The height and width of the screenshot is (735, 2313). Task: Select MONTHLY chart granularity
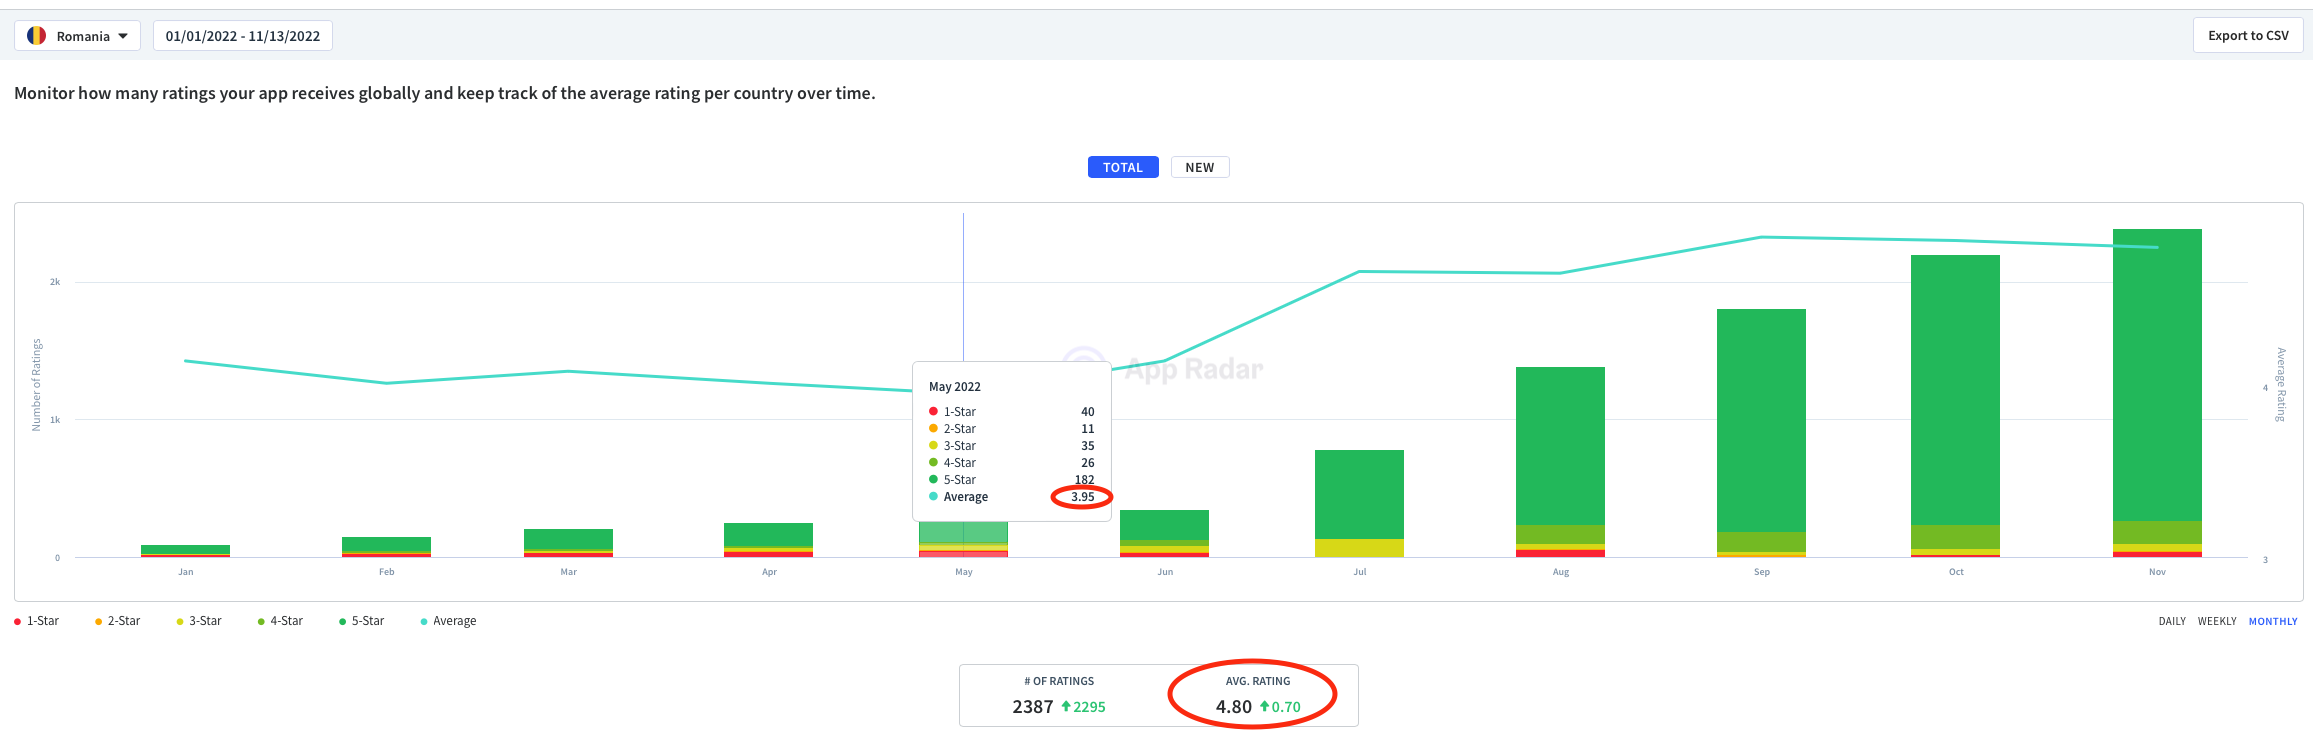click(2272, 621)
